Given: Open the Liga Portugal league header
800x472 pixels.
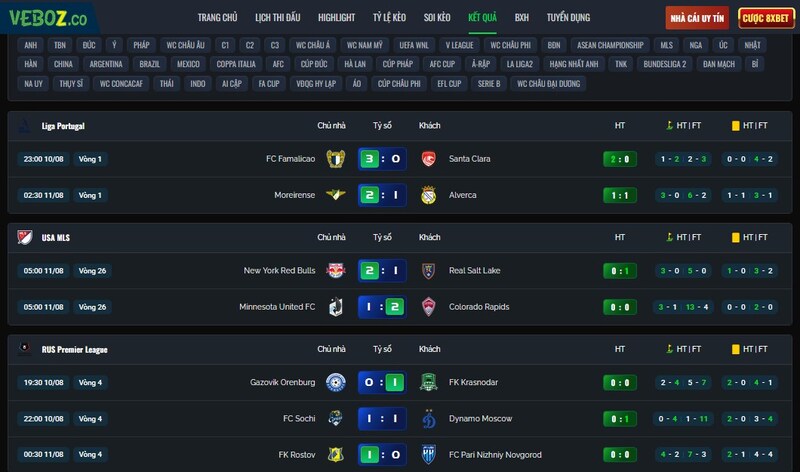Looking at the screenshot, I should pyautogui.click(x=63, y=126).
